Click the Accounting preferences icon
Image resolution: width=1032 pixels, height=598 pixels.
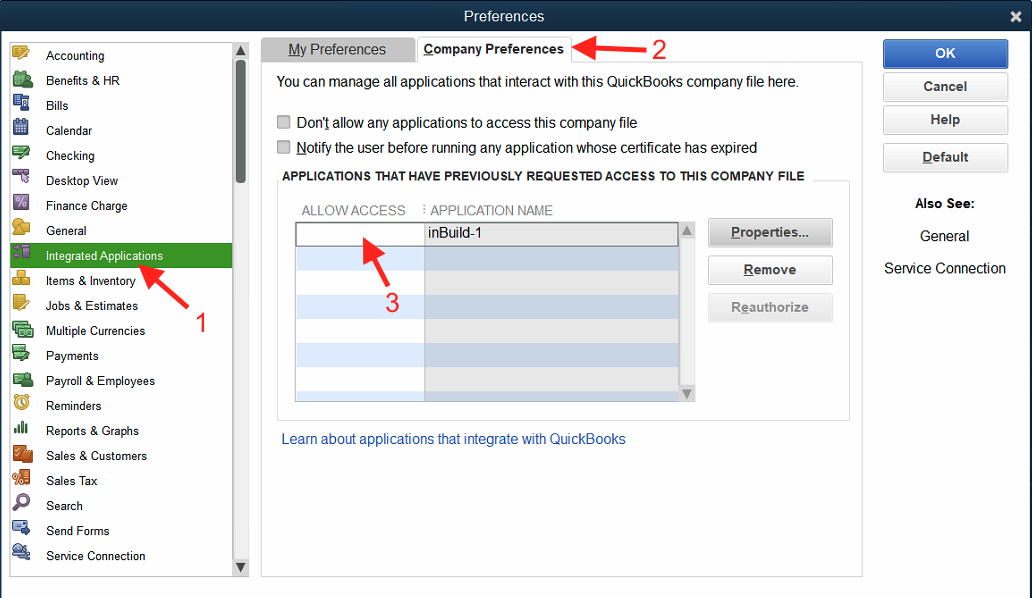tap(21, 54)
